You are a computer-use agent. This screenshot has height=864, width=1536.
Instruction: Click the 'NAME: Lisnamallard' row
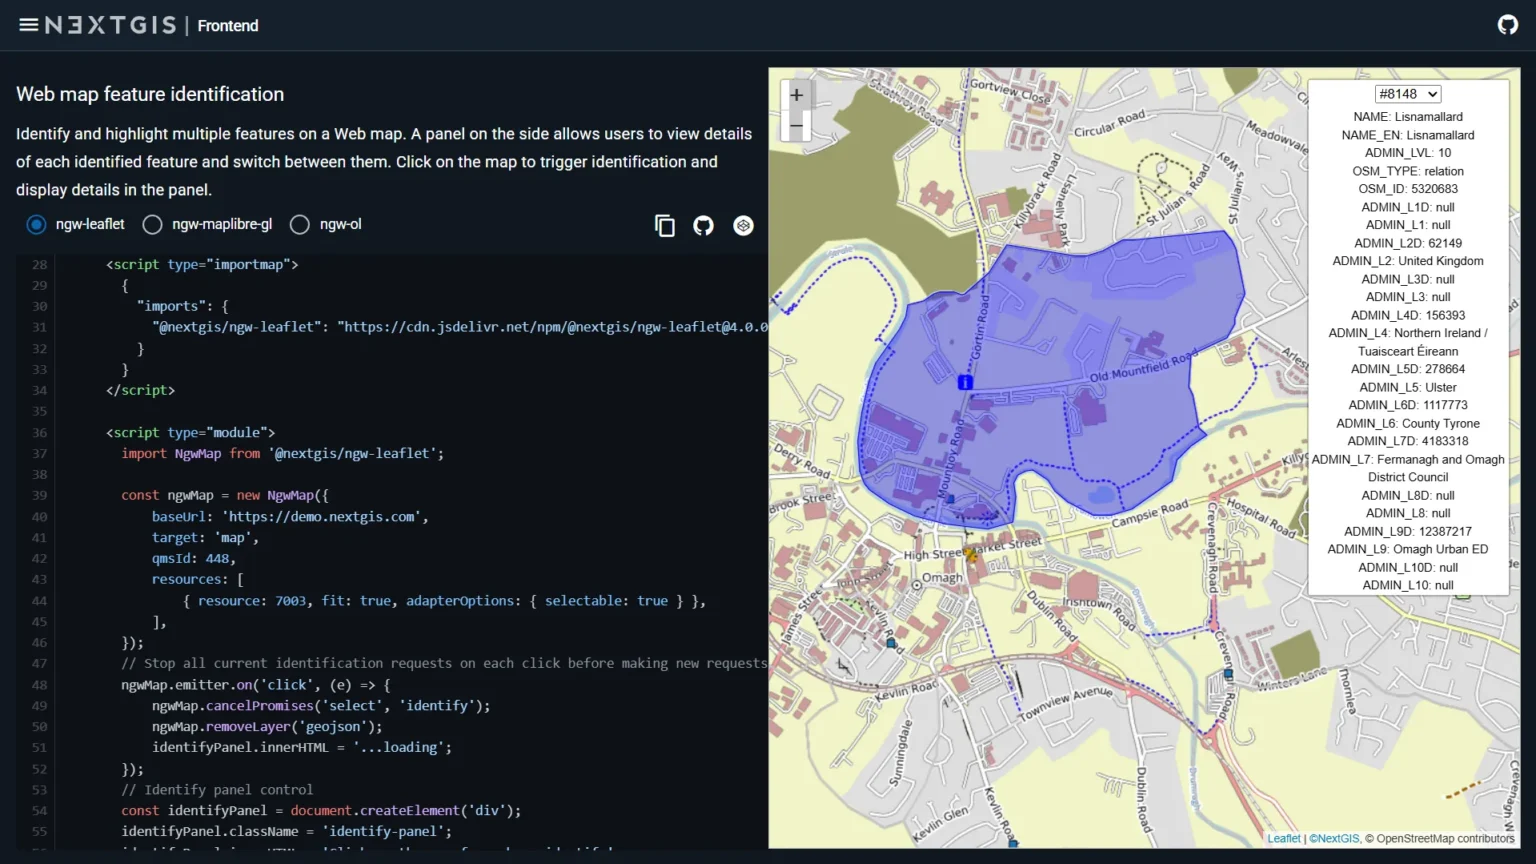(1408, 117)
